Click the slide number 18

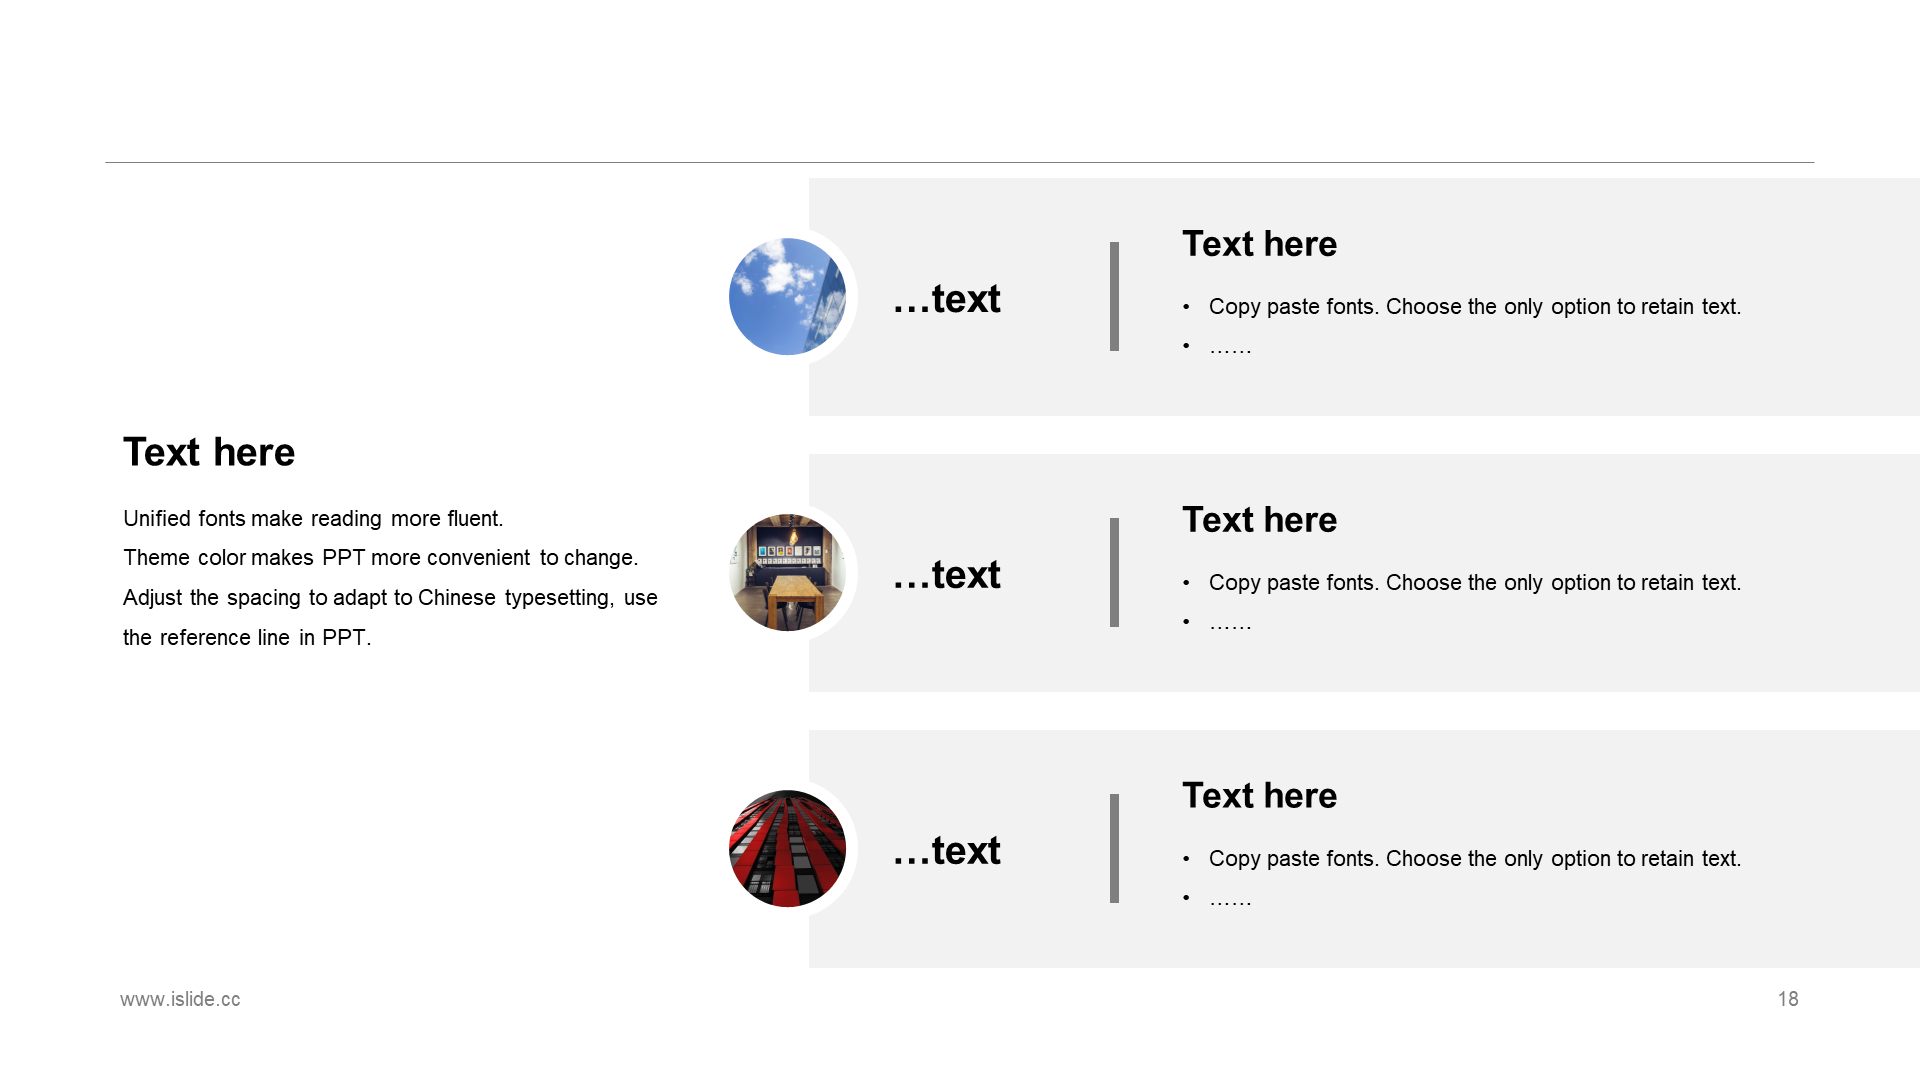tap(1788, 999)
